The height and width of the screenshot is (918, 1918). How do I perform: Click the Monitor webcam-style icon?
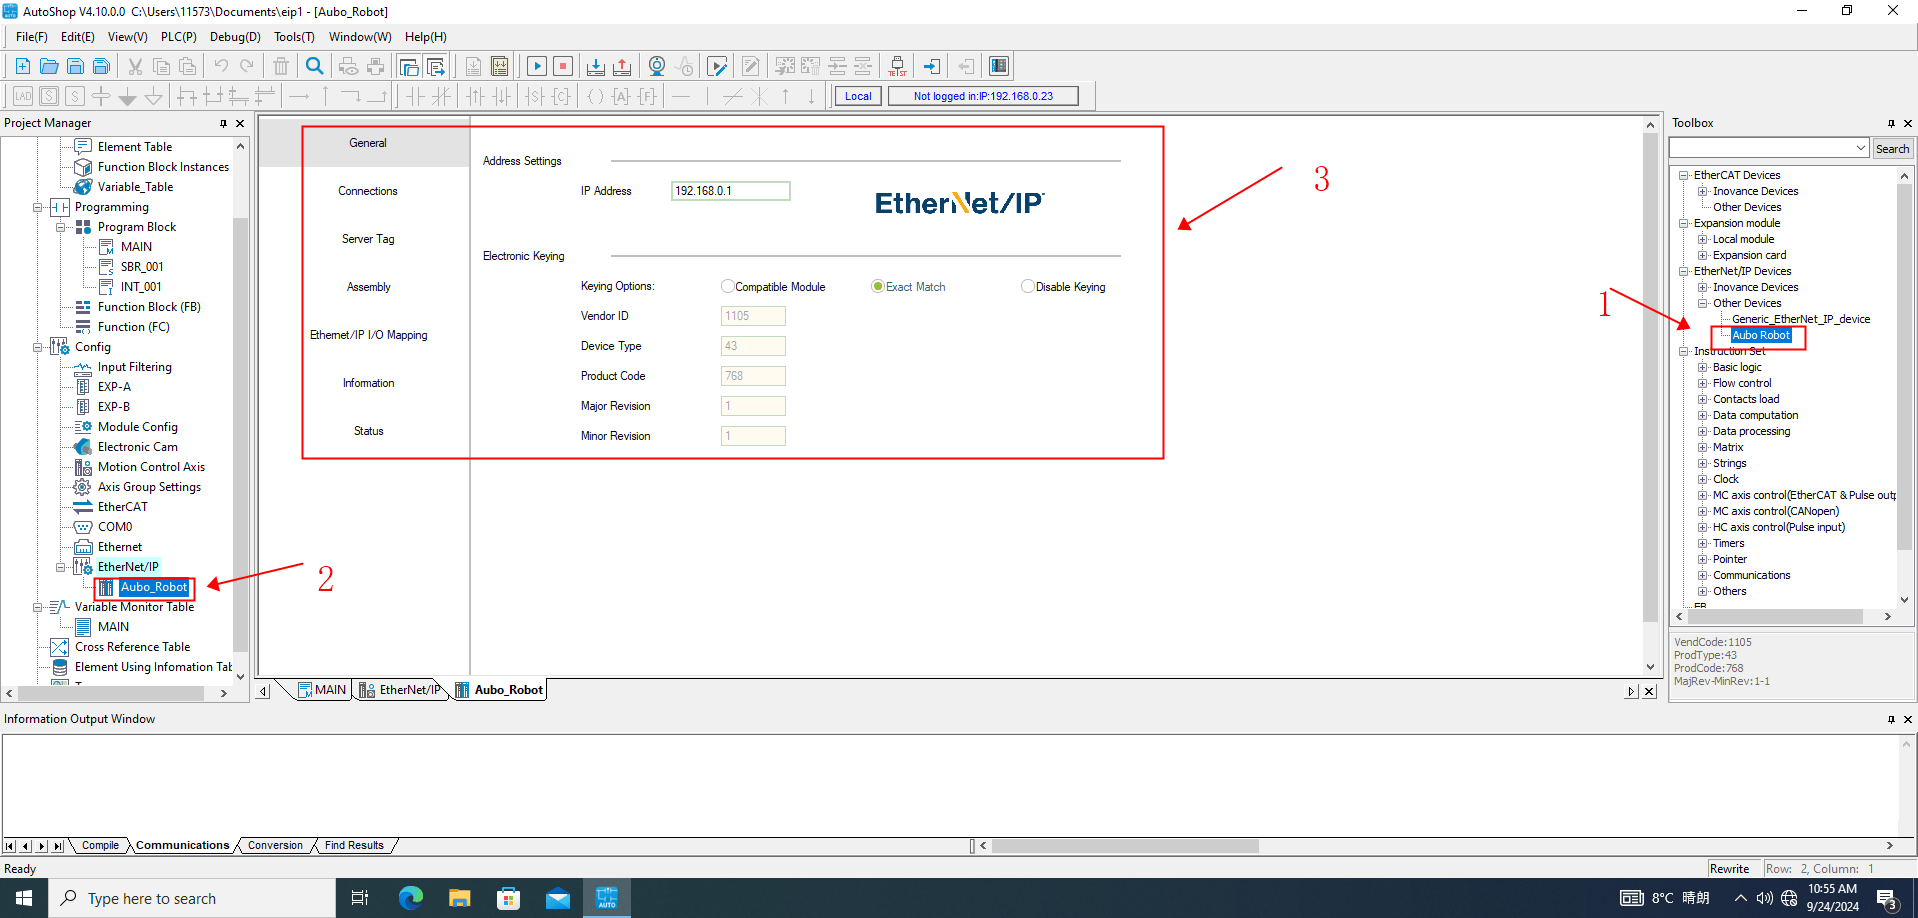(657, 66)
